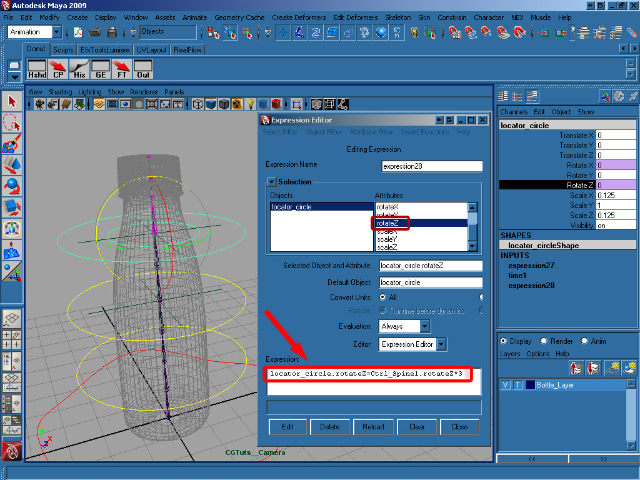The height and width of the screenshot is (480, 640).
Task: Collapse the Selection section arrow
Action: pyautogui.click(x=270, y=181)
